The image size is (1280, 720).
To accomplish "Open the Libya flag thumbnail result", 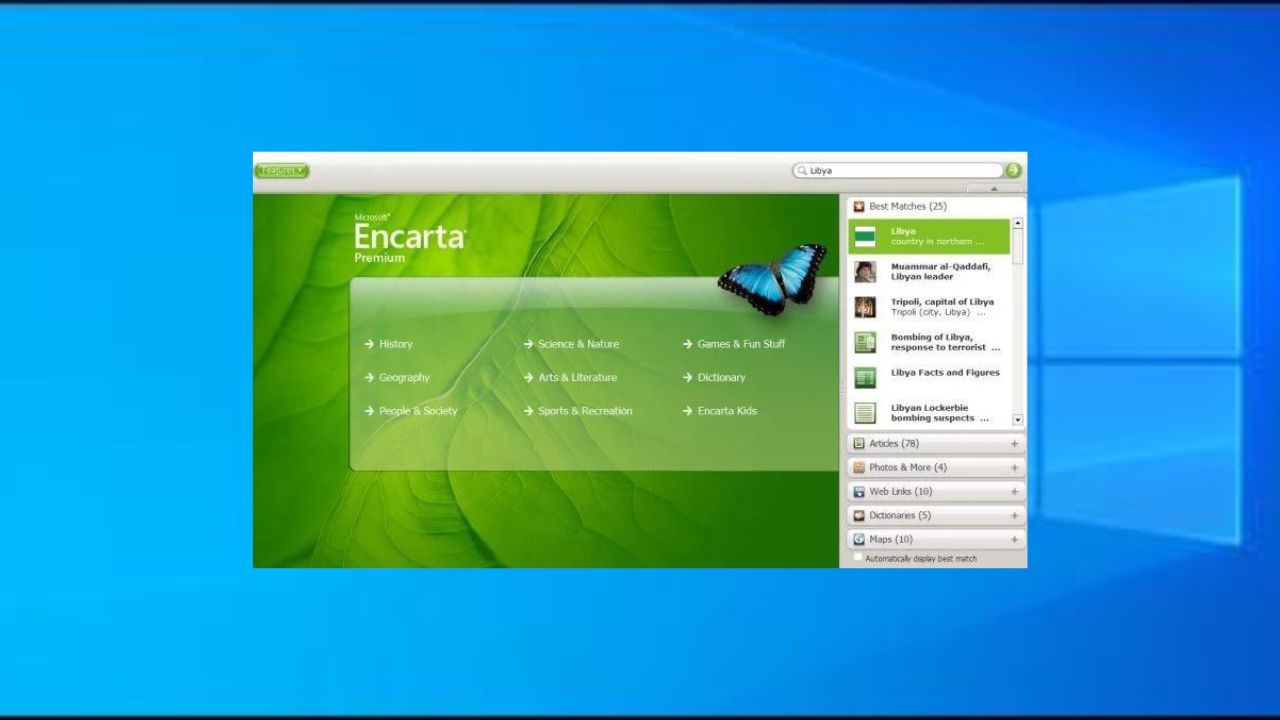I will [865, 237].
